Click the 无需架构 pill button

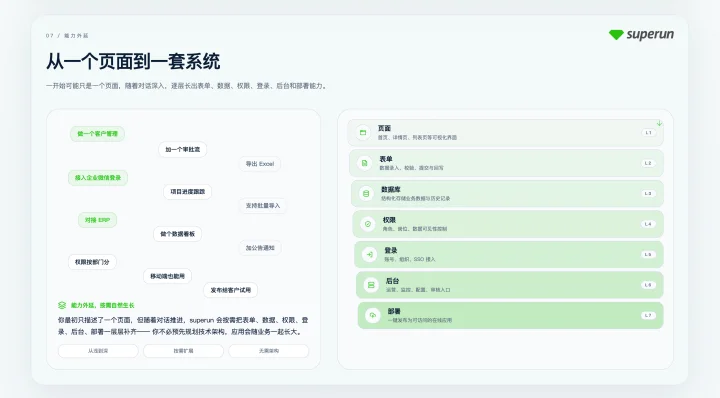(269, 351)
